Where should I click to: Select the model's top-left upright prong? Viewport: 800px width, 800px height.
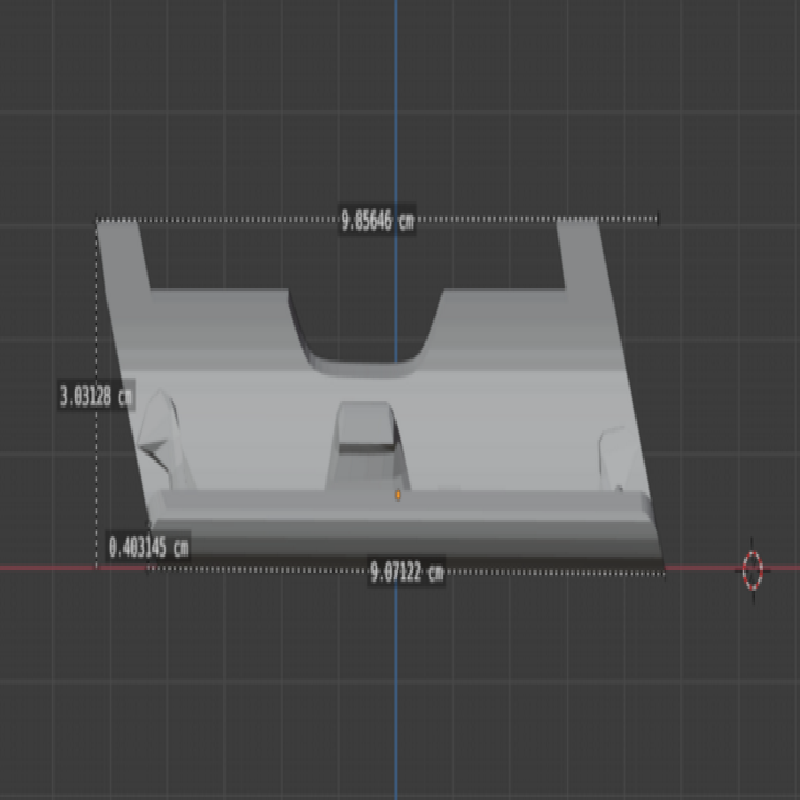point(125,256)
